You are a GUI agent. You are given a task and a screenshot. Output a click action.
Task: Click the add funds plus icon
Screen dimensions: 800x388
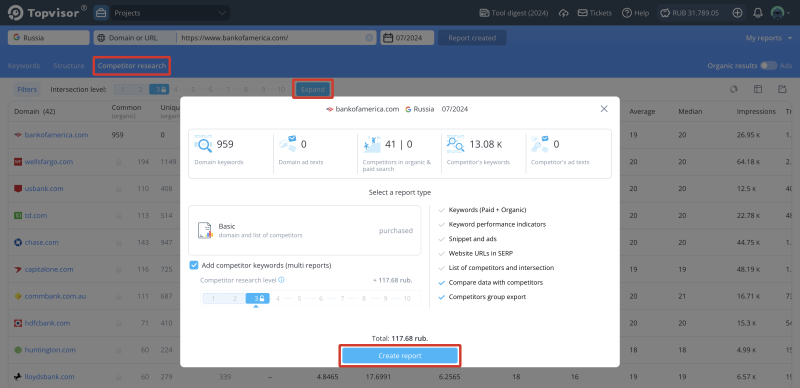(737, 13)
